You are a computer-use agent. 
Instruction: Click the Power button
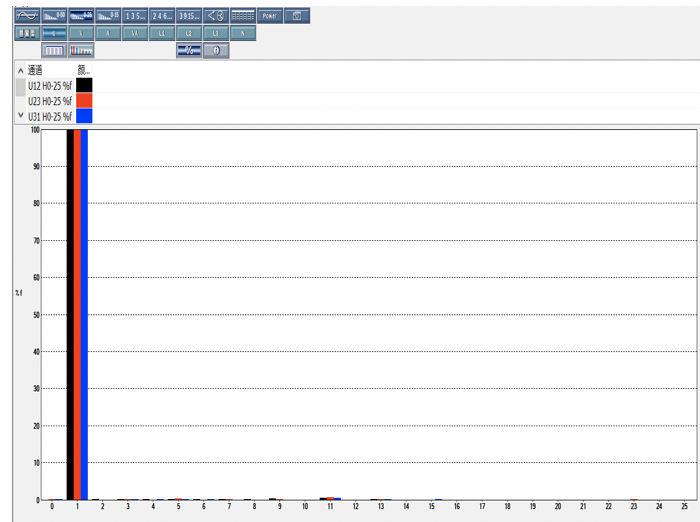point(270,16)
